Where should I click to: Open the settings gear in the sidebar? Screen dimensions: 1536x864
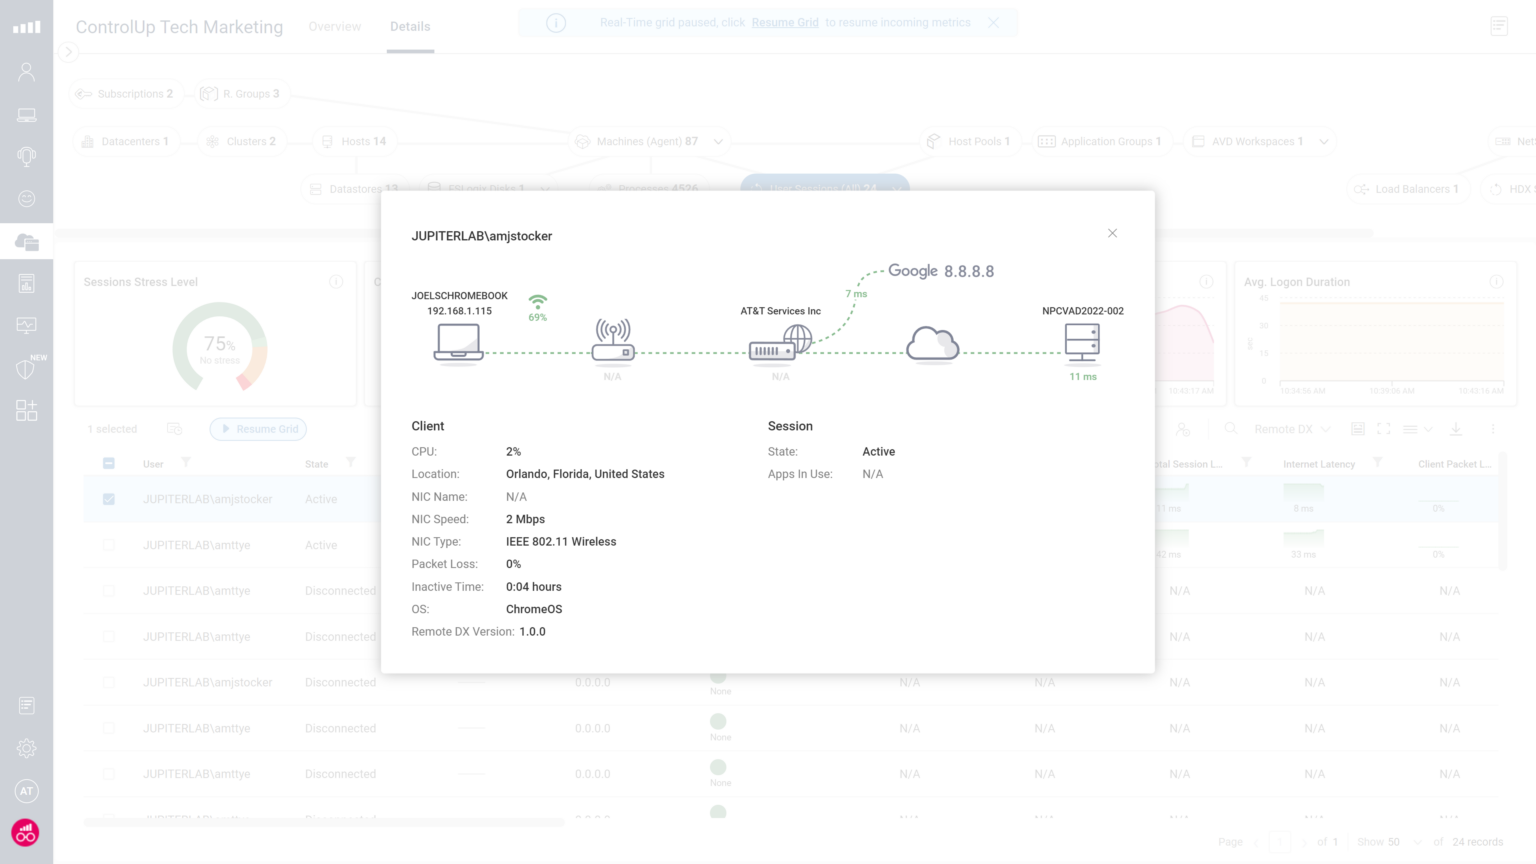point(26,747)
